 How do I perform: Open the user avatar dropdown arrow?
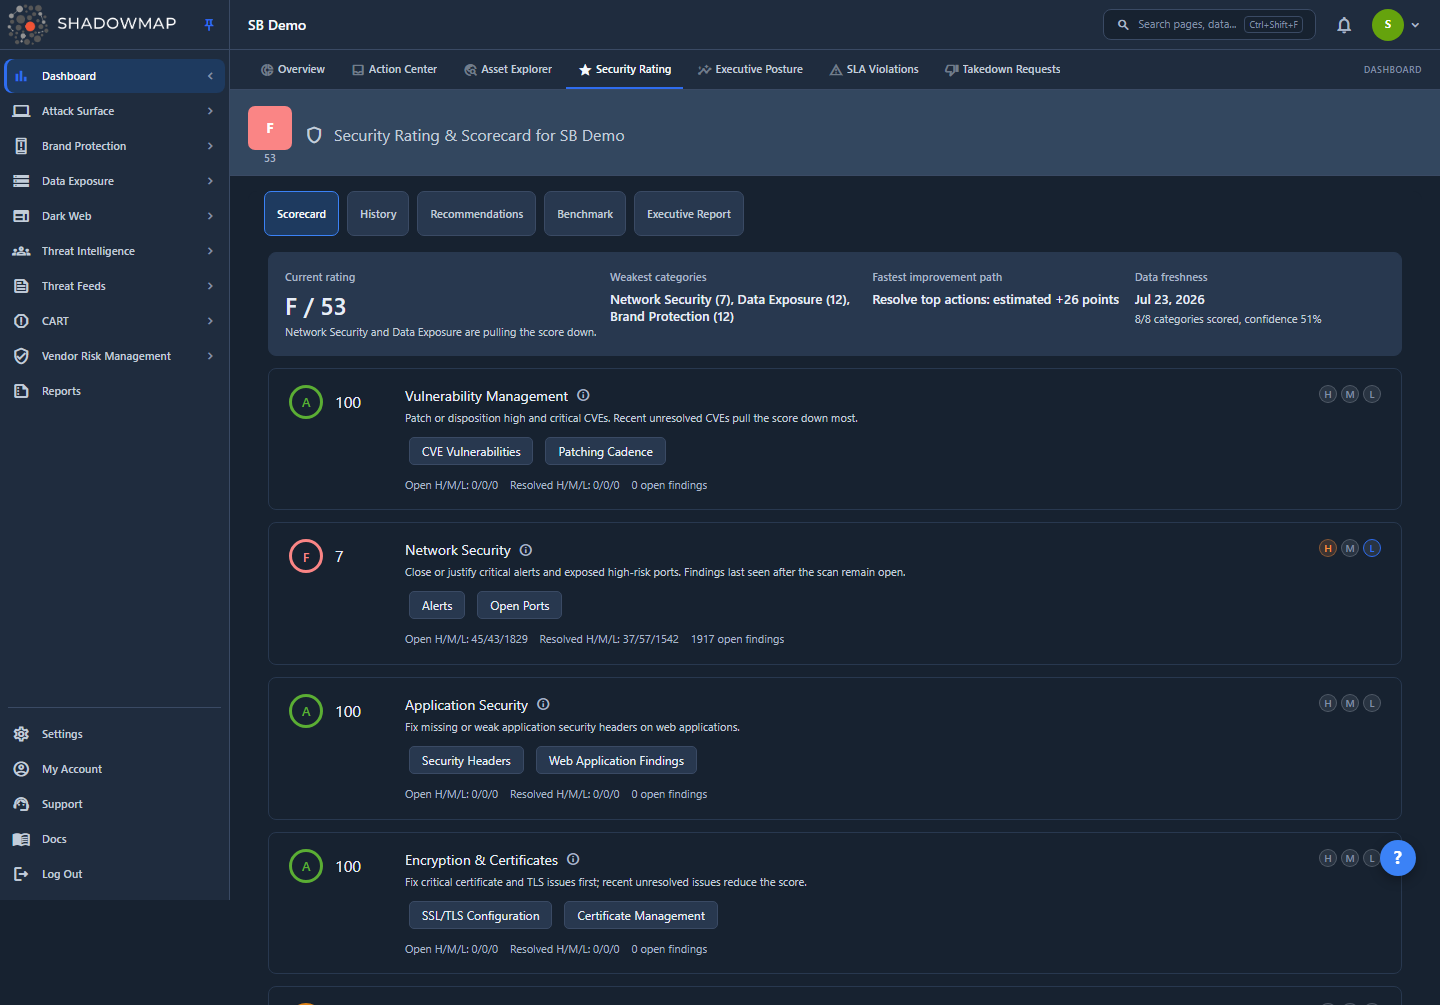pos(1415,25)
